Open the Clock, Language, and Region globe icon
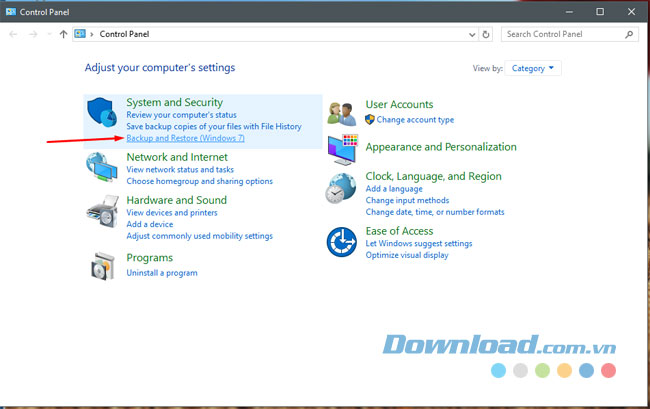 pyautogui.click(x=340, y=189)
